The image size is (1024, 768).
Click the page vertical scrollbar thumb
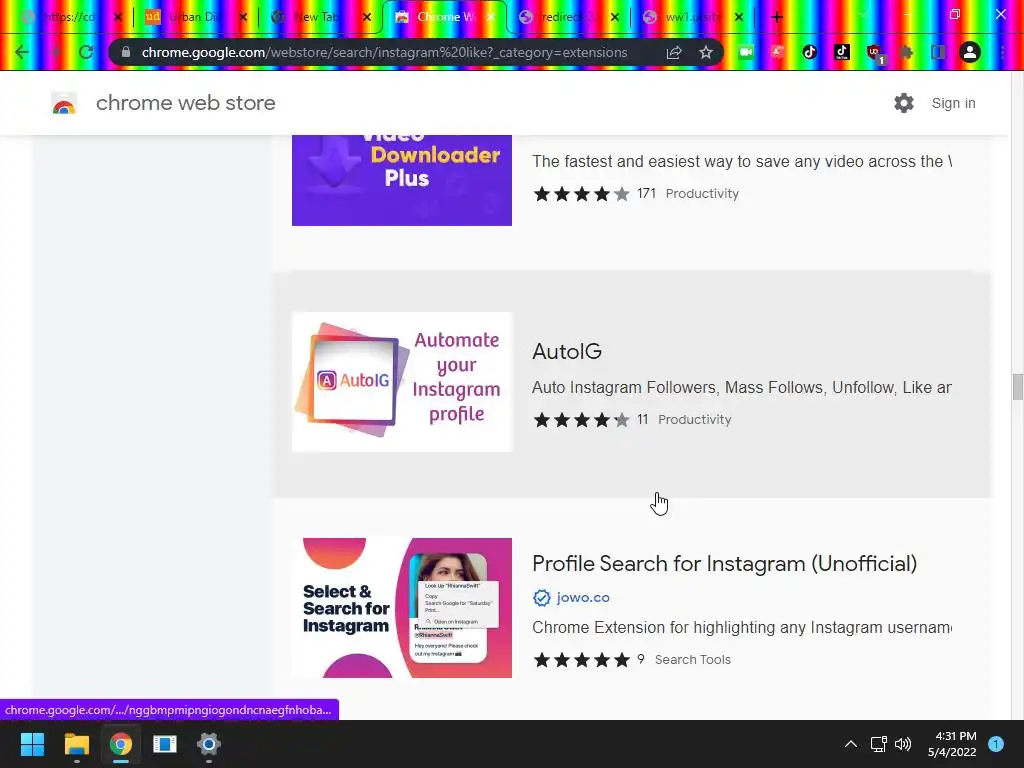[x=1017, y=387]
